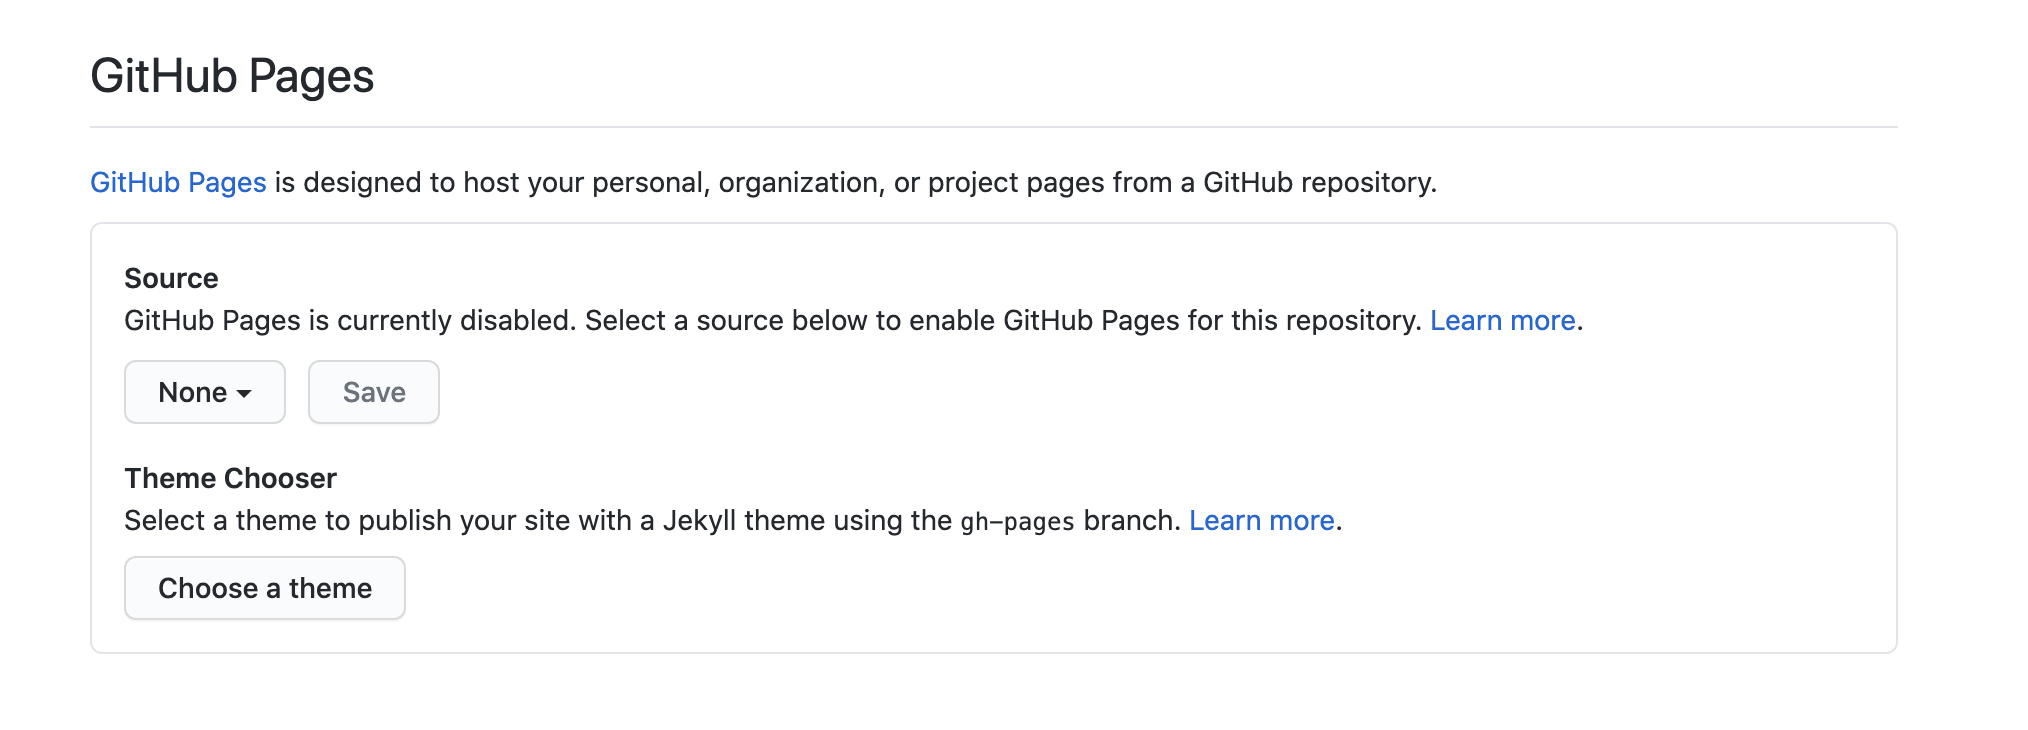Viewport: 2028px width, 730px height.
Task: Click the large GitHub Pages page heading
Action: 232,76
